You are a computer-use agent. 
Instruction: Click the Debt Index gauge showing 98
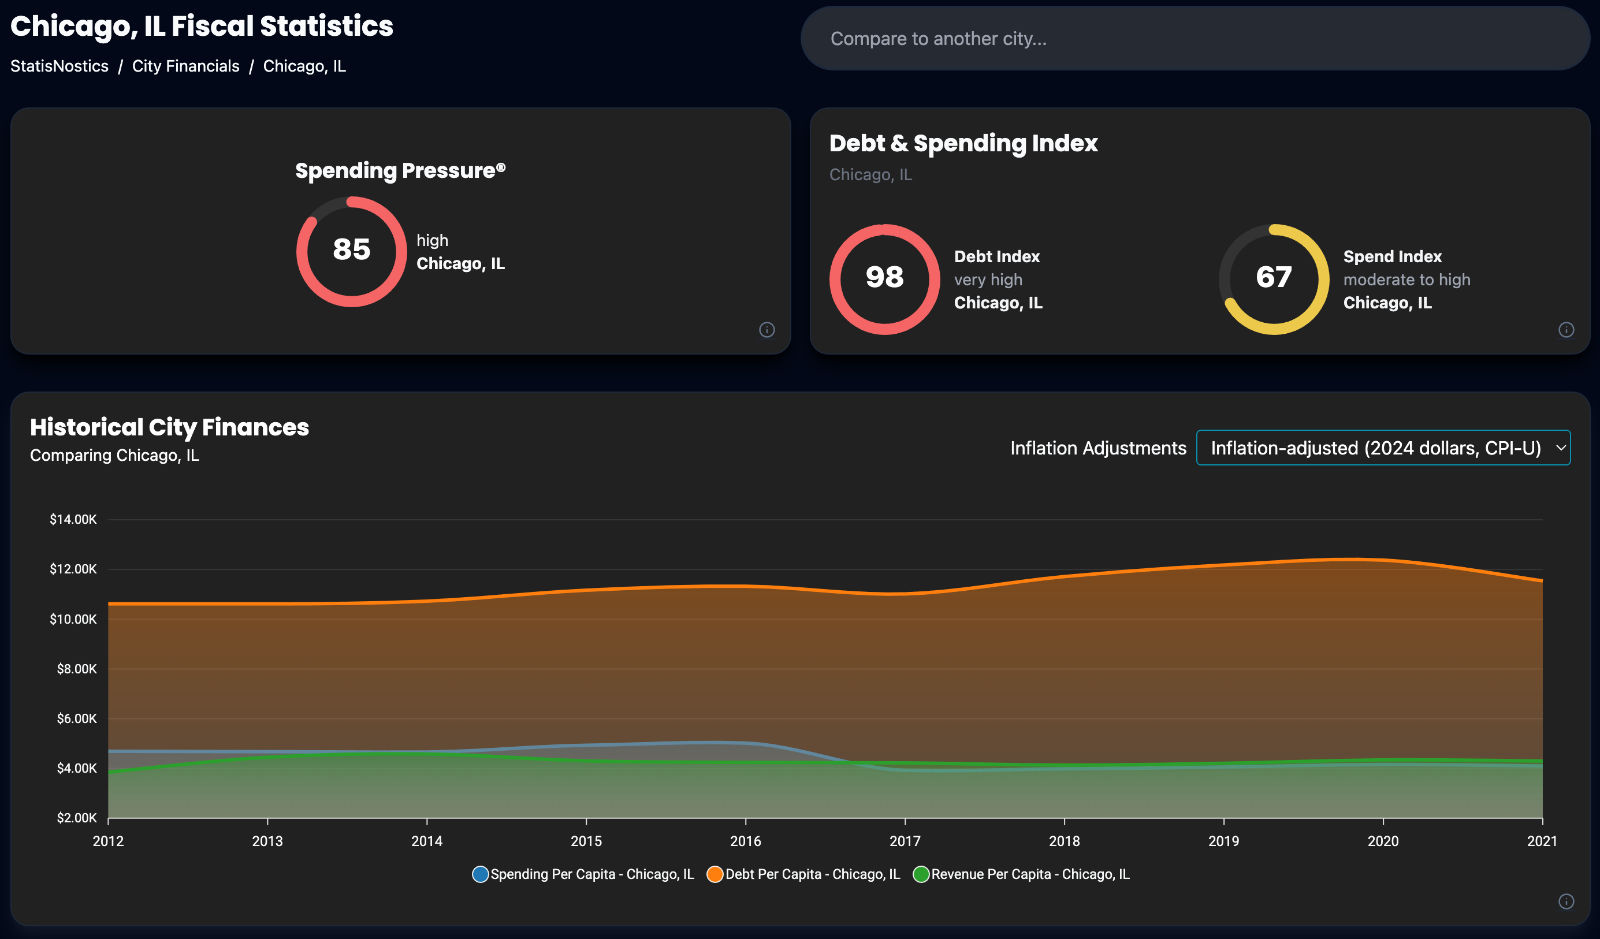point(884,279)
